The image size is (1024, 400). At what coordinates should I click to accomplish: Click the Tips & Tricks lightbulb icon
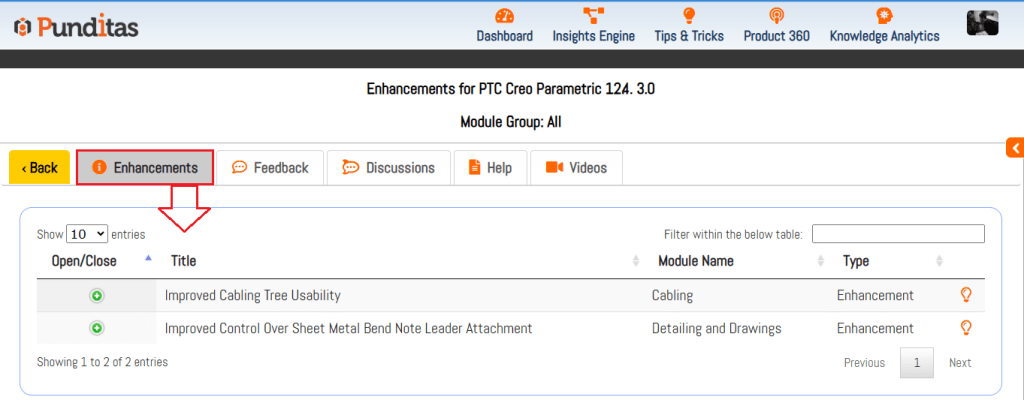(x=688, y=17)
